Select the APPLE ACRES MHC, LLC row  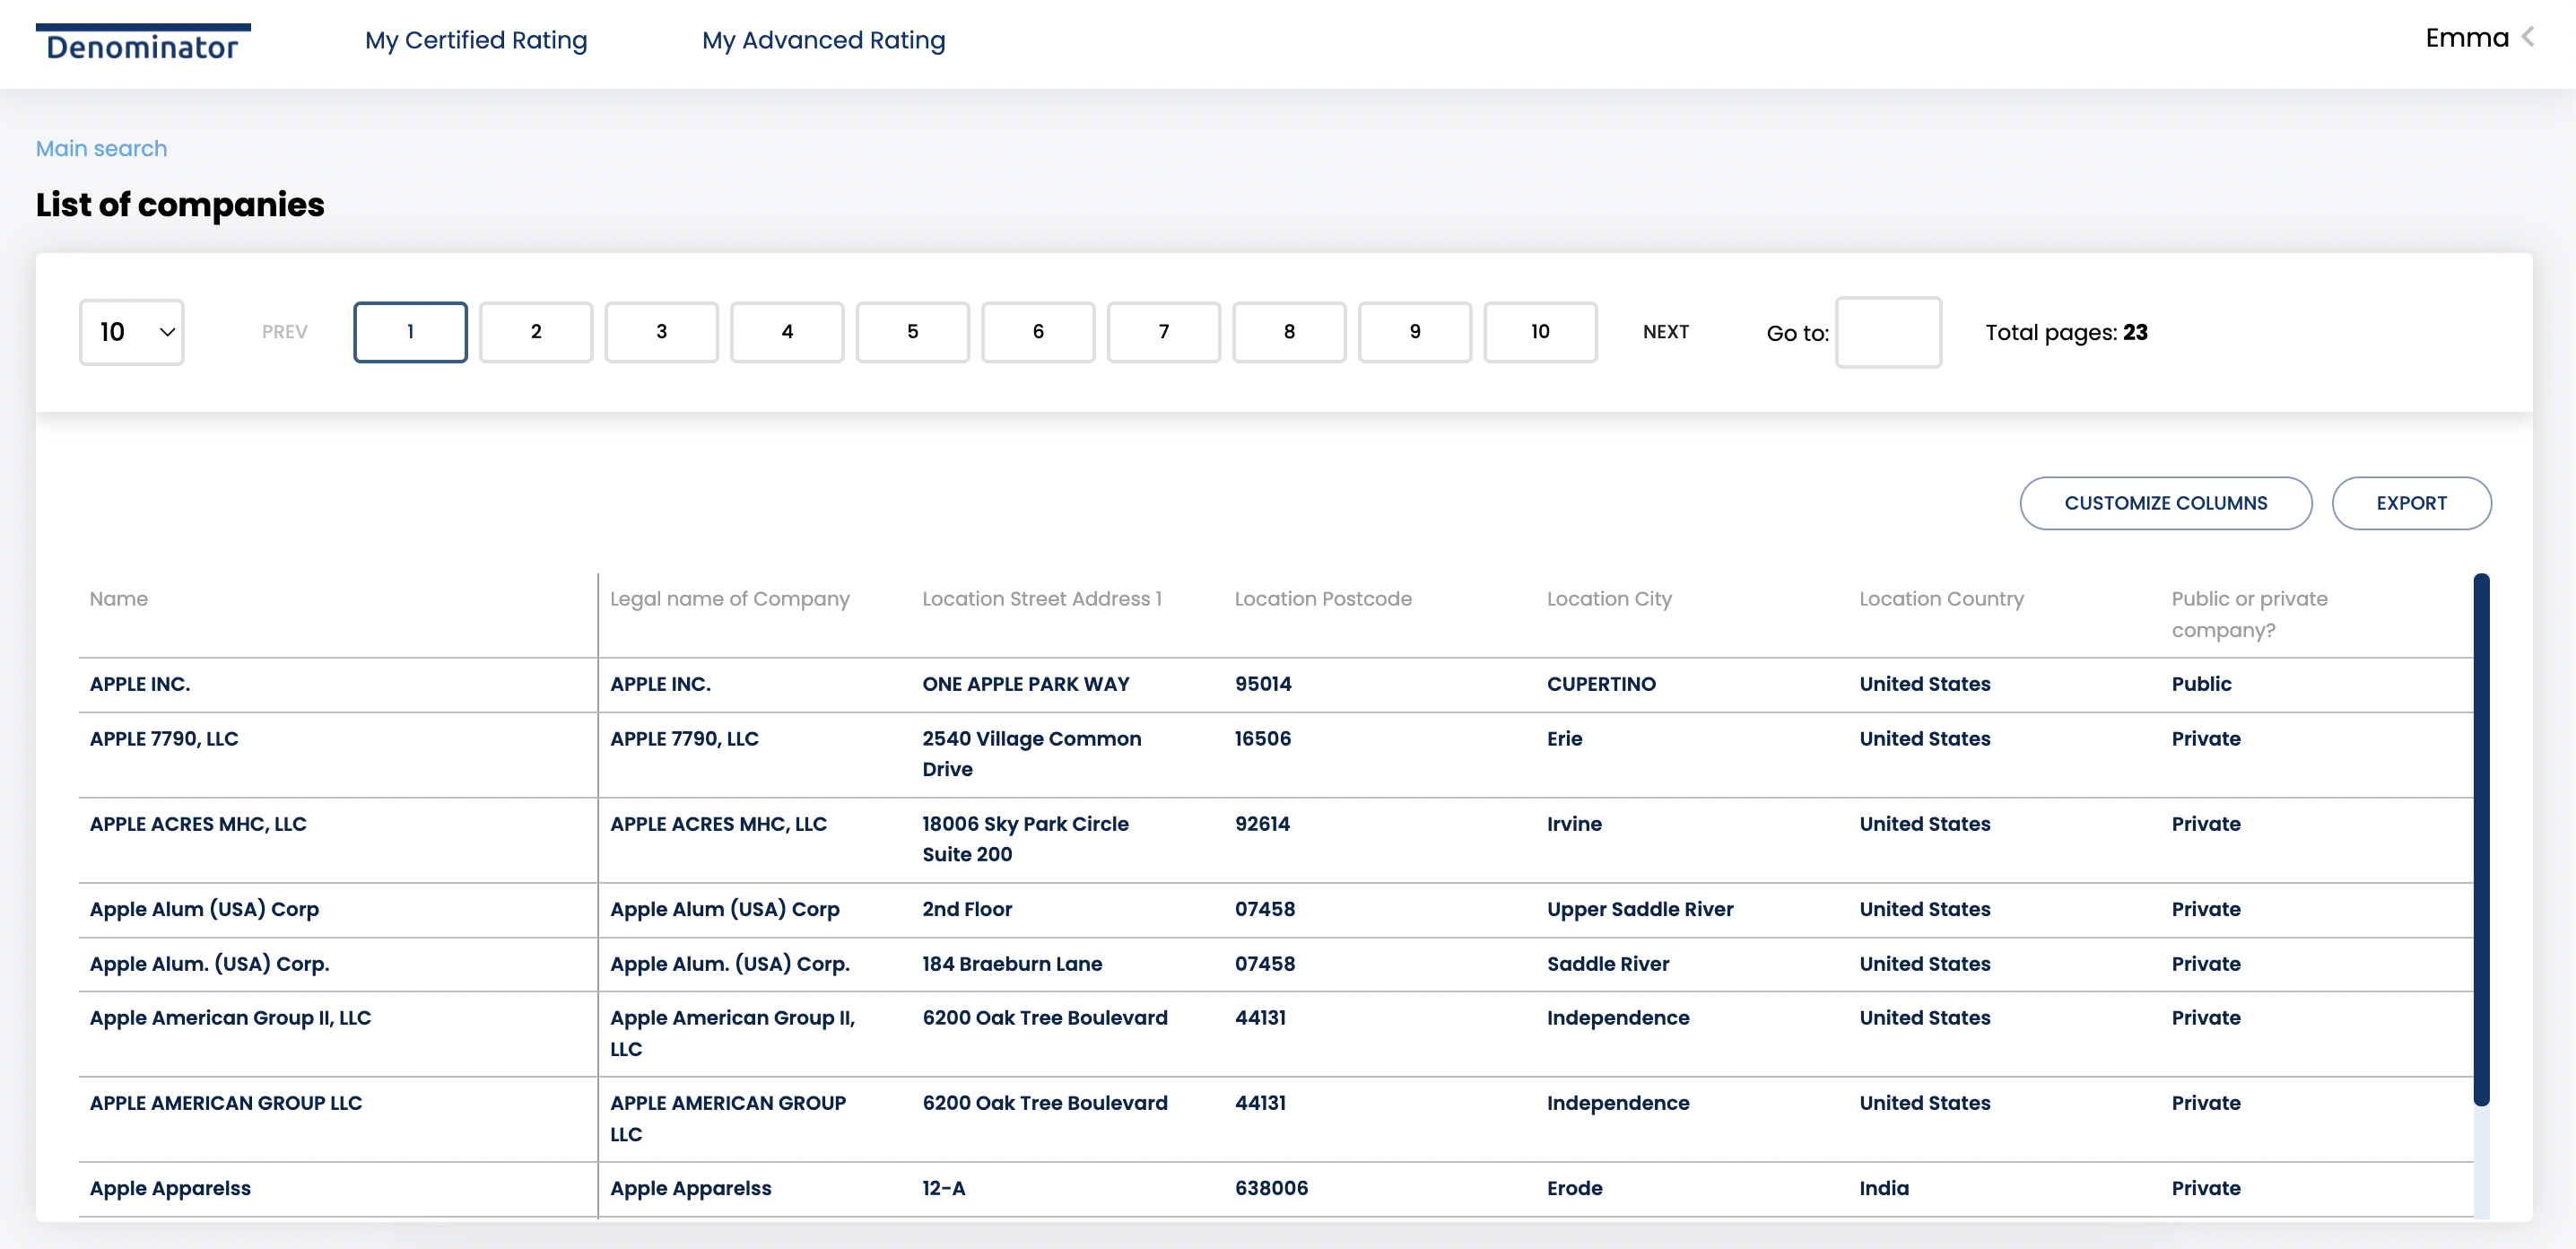point(198,824)
